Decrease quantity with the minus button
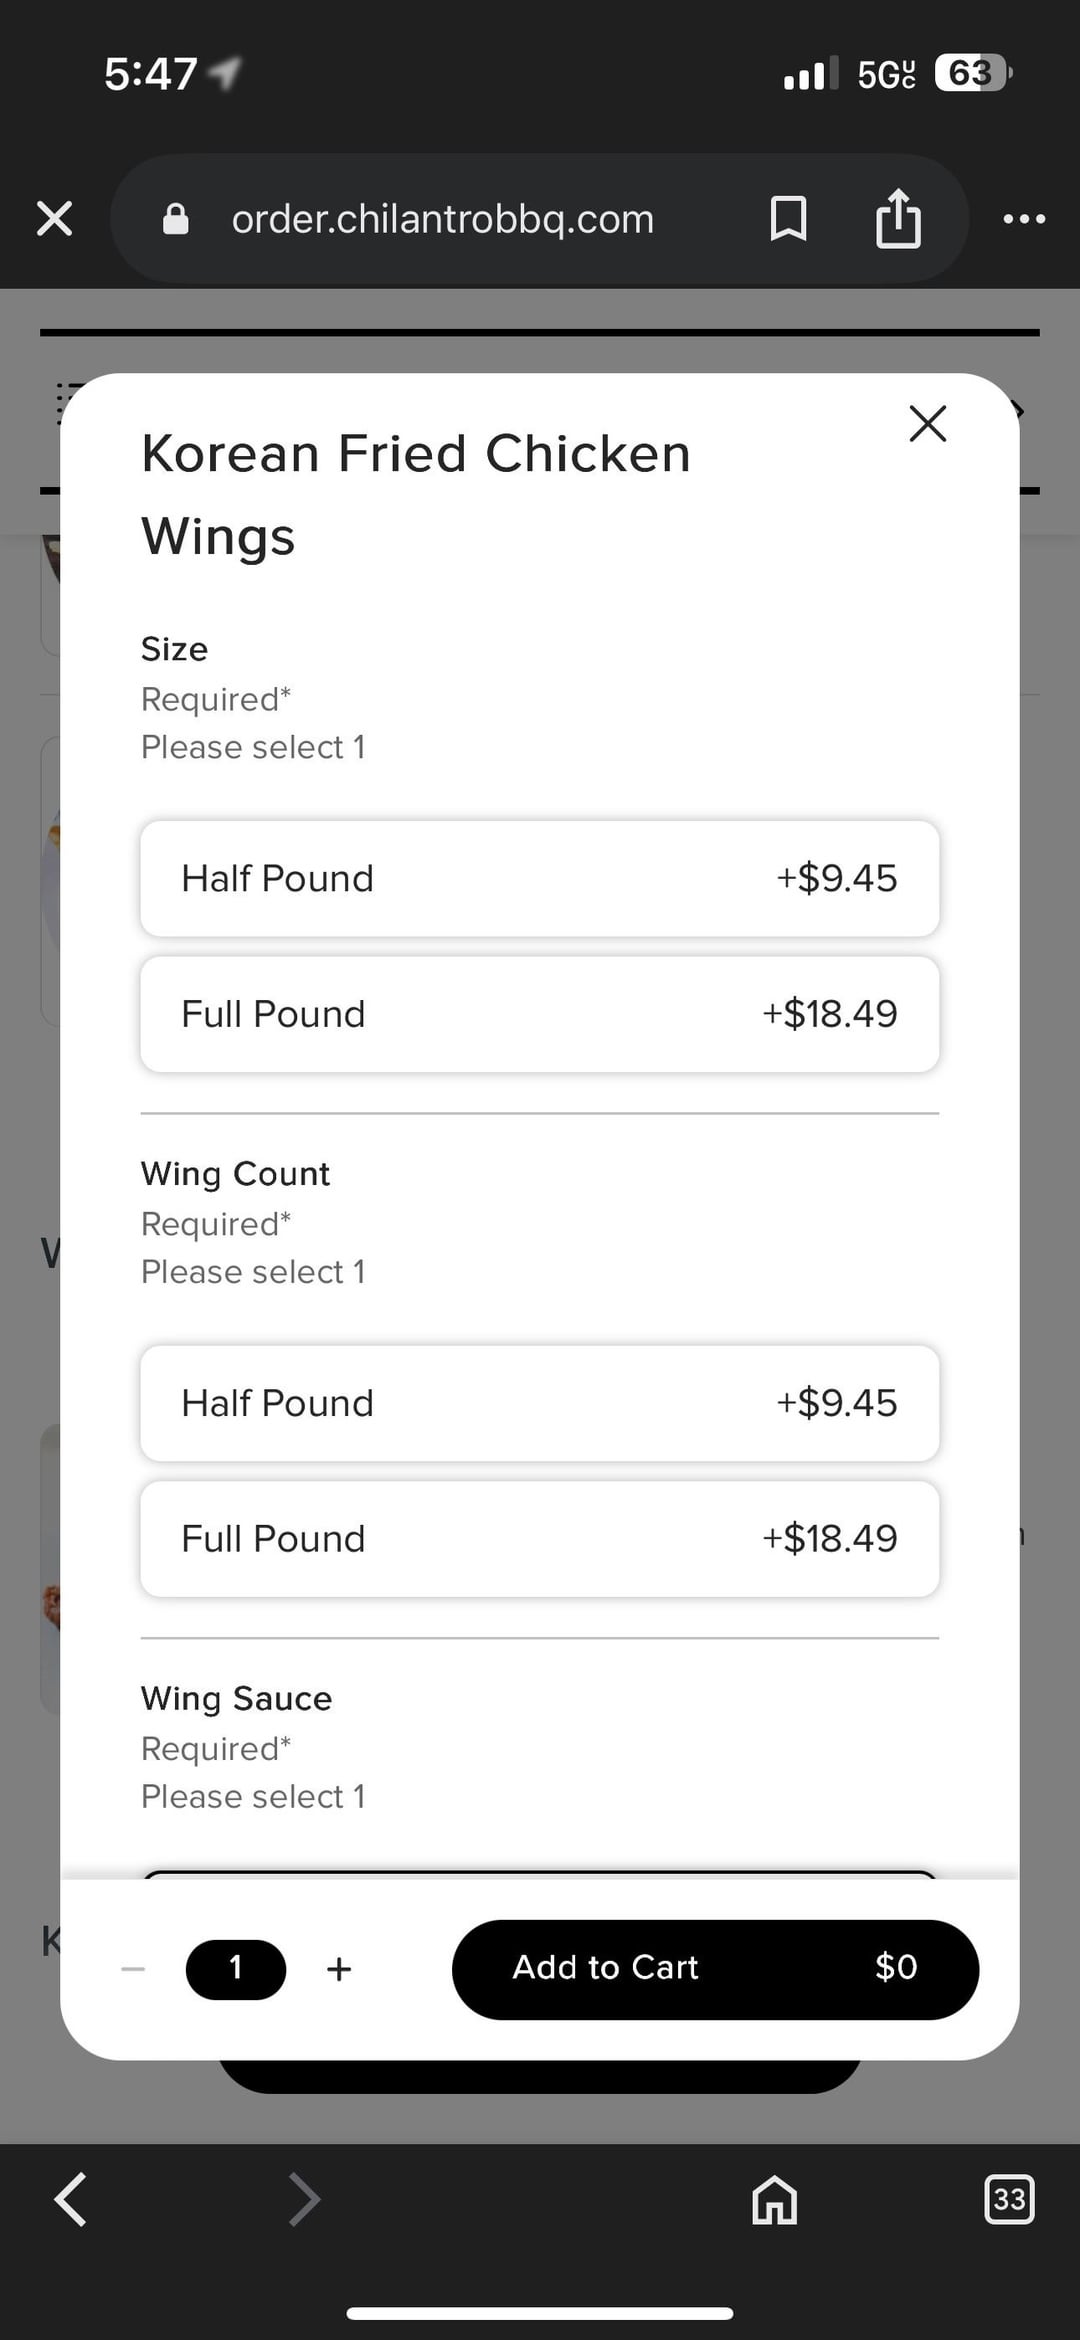The width and height of the screenshot is (1080, 2340). [x=133, y=1969]
